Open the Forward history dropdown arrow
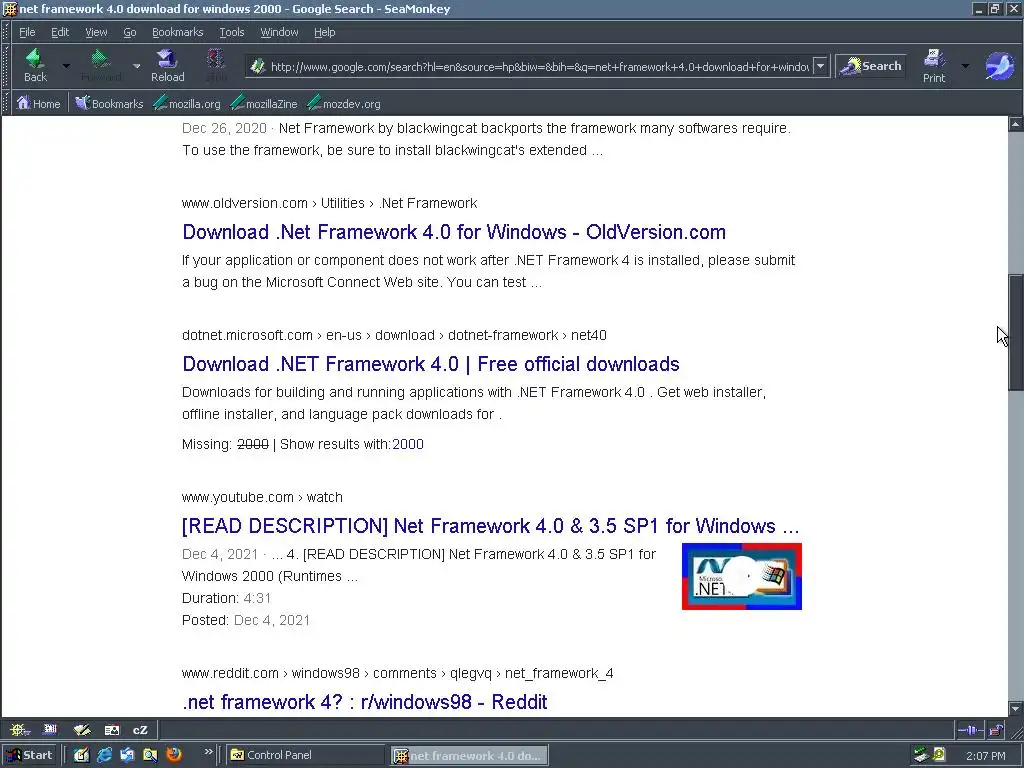 pos(136,66)
